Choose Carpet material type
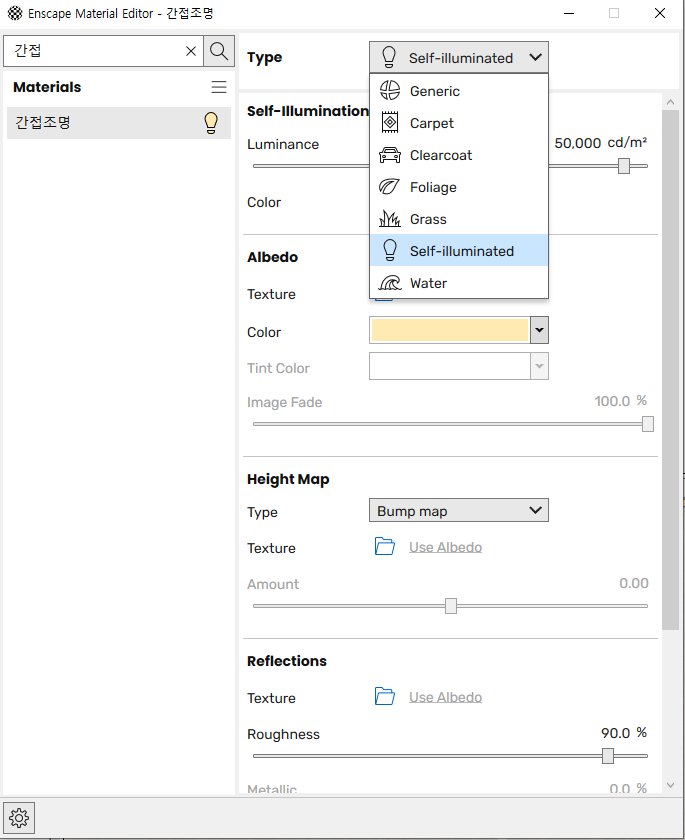The height and width of the screenshot is (840, 685). [x=459, y=123]
